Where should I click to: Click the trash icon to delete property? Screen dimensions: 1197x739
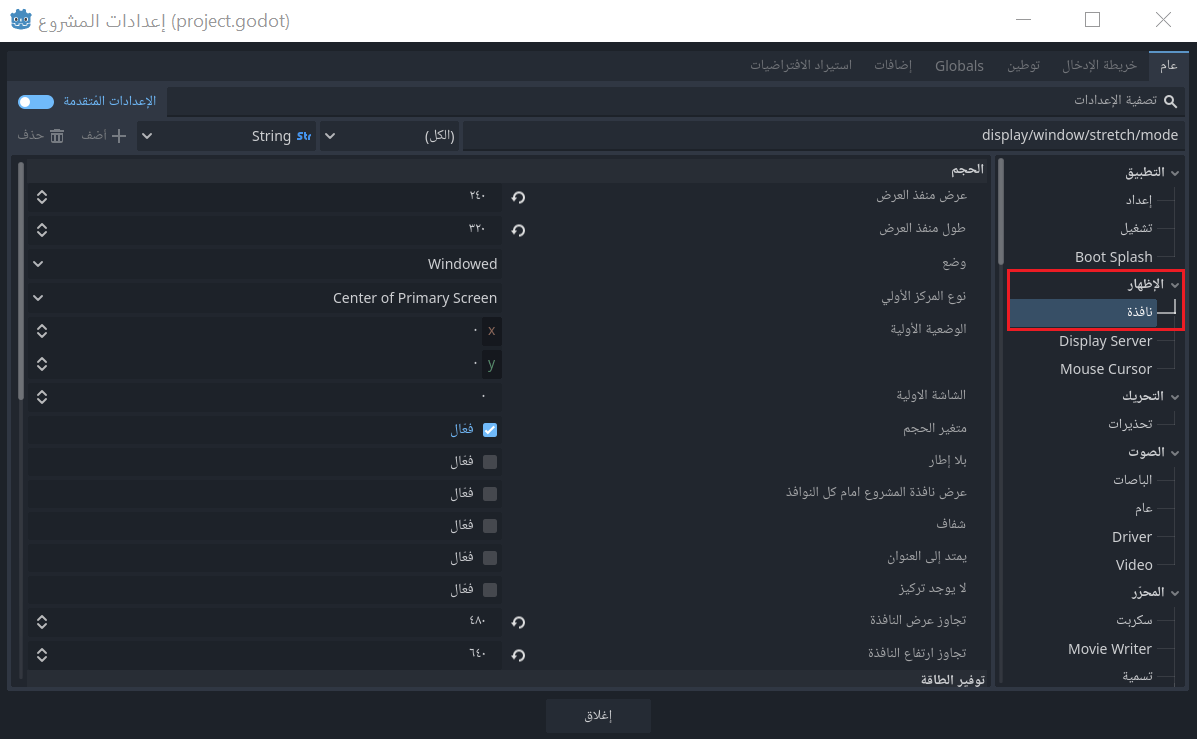click(x=57, y=135)
